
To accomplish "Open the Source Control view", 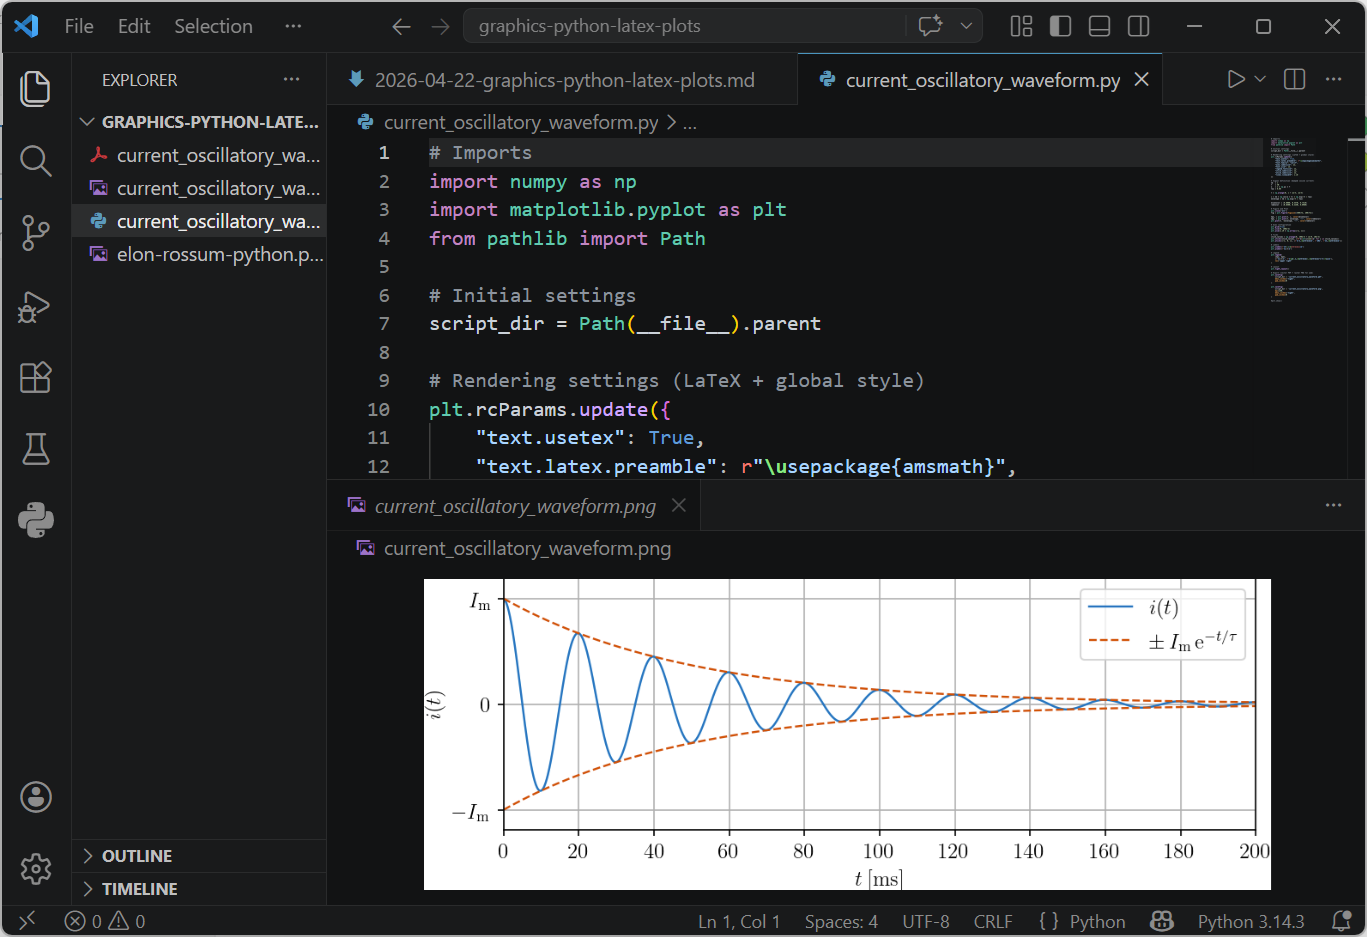I will [x=35, y=233].
